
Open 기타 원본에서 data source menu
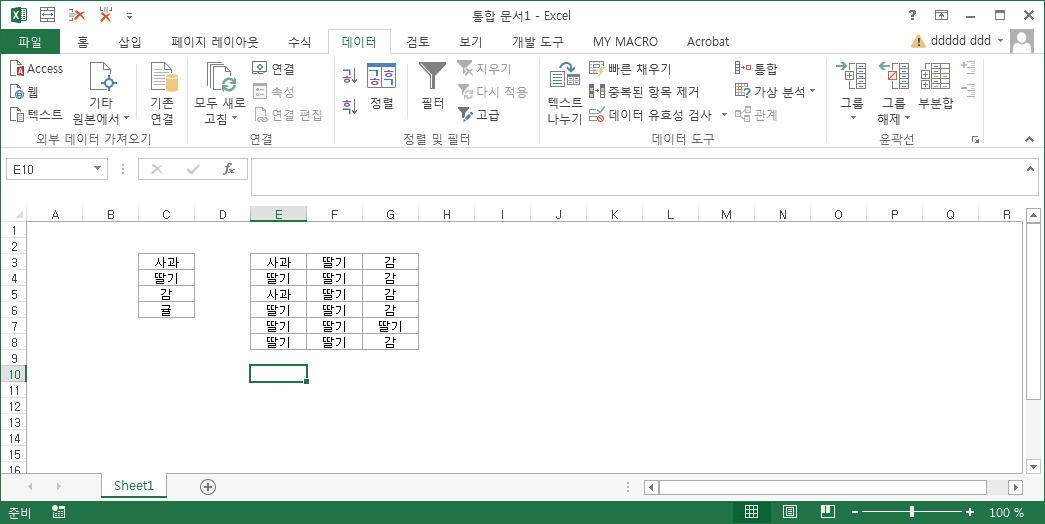[x=101, y=93]
